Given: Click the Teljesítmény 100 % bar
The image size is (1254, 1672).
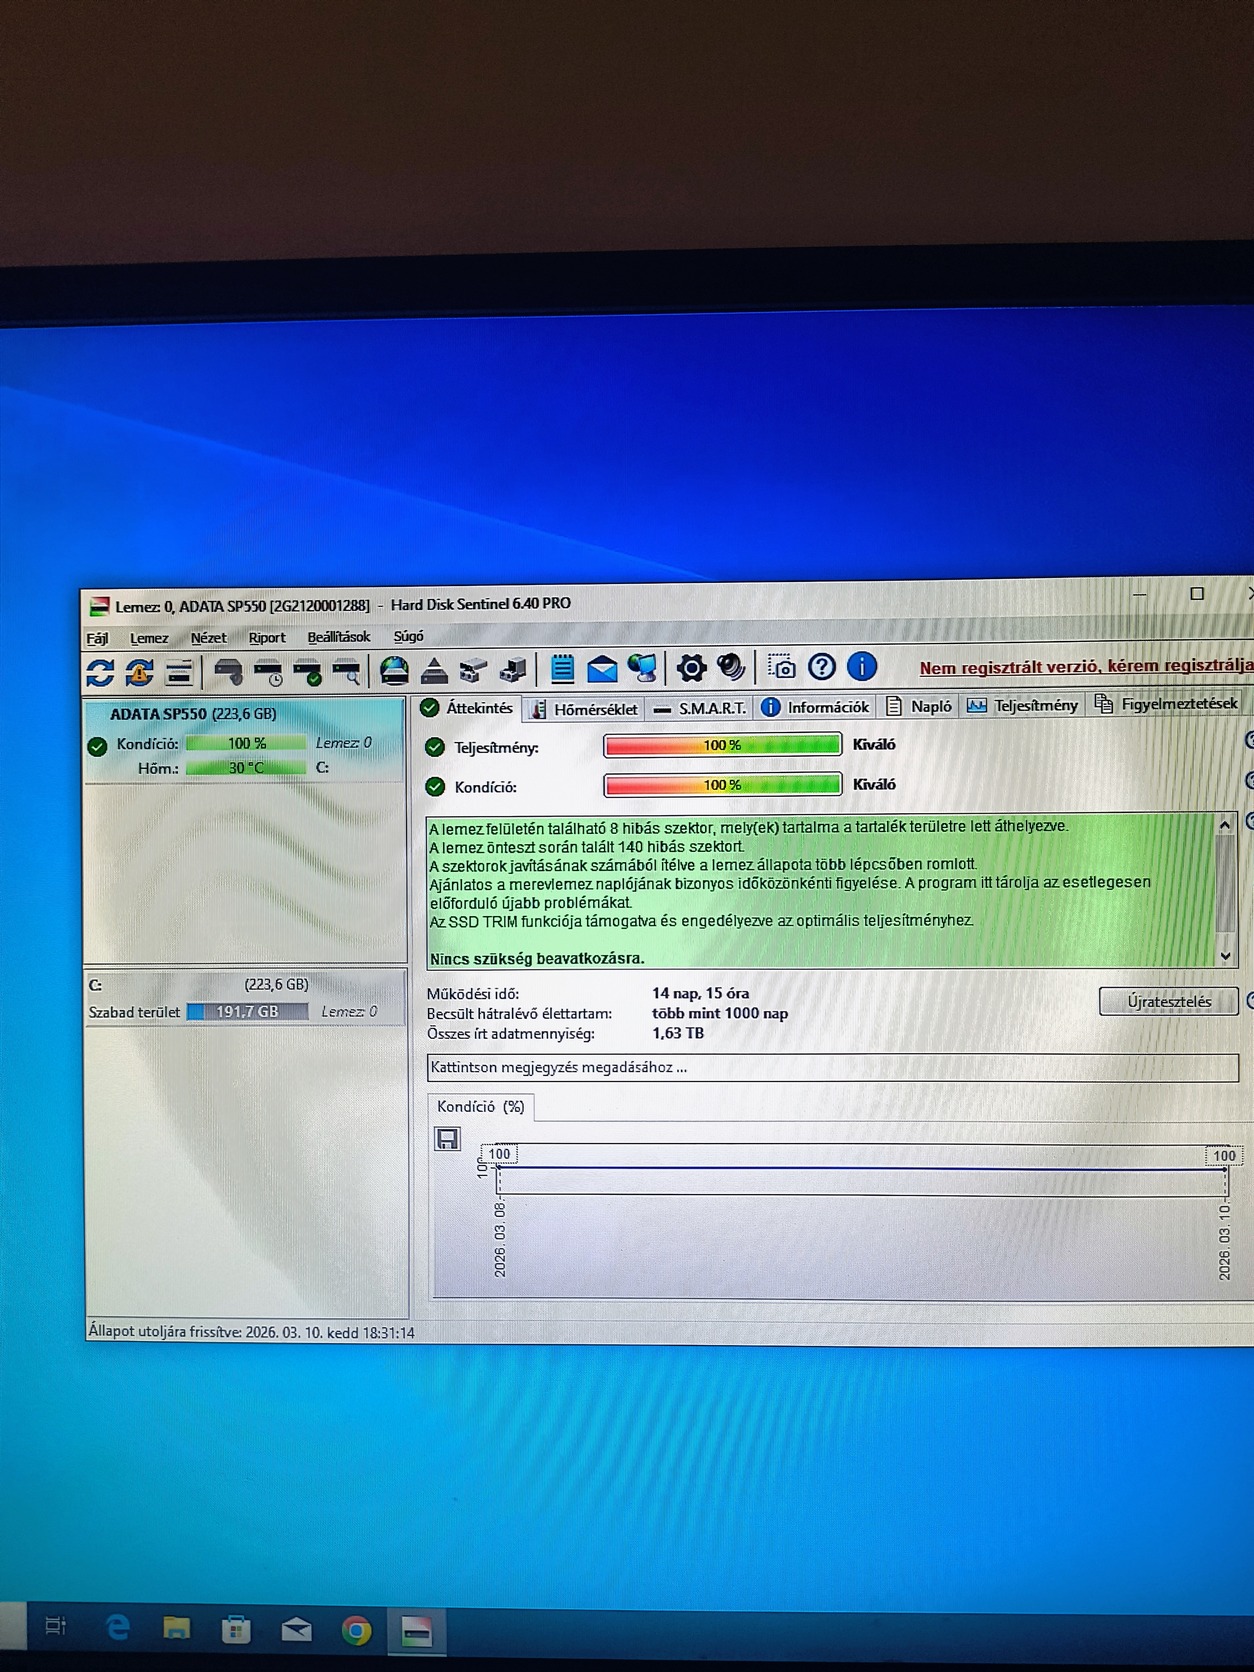Looking at the screenshot, I should pyautogui.click(x=722, y=745).
